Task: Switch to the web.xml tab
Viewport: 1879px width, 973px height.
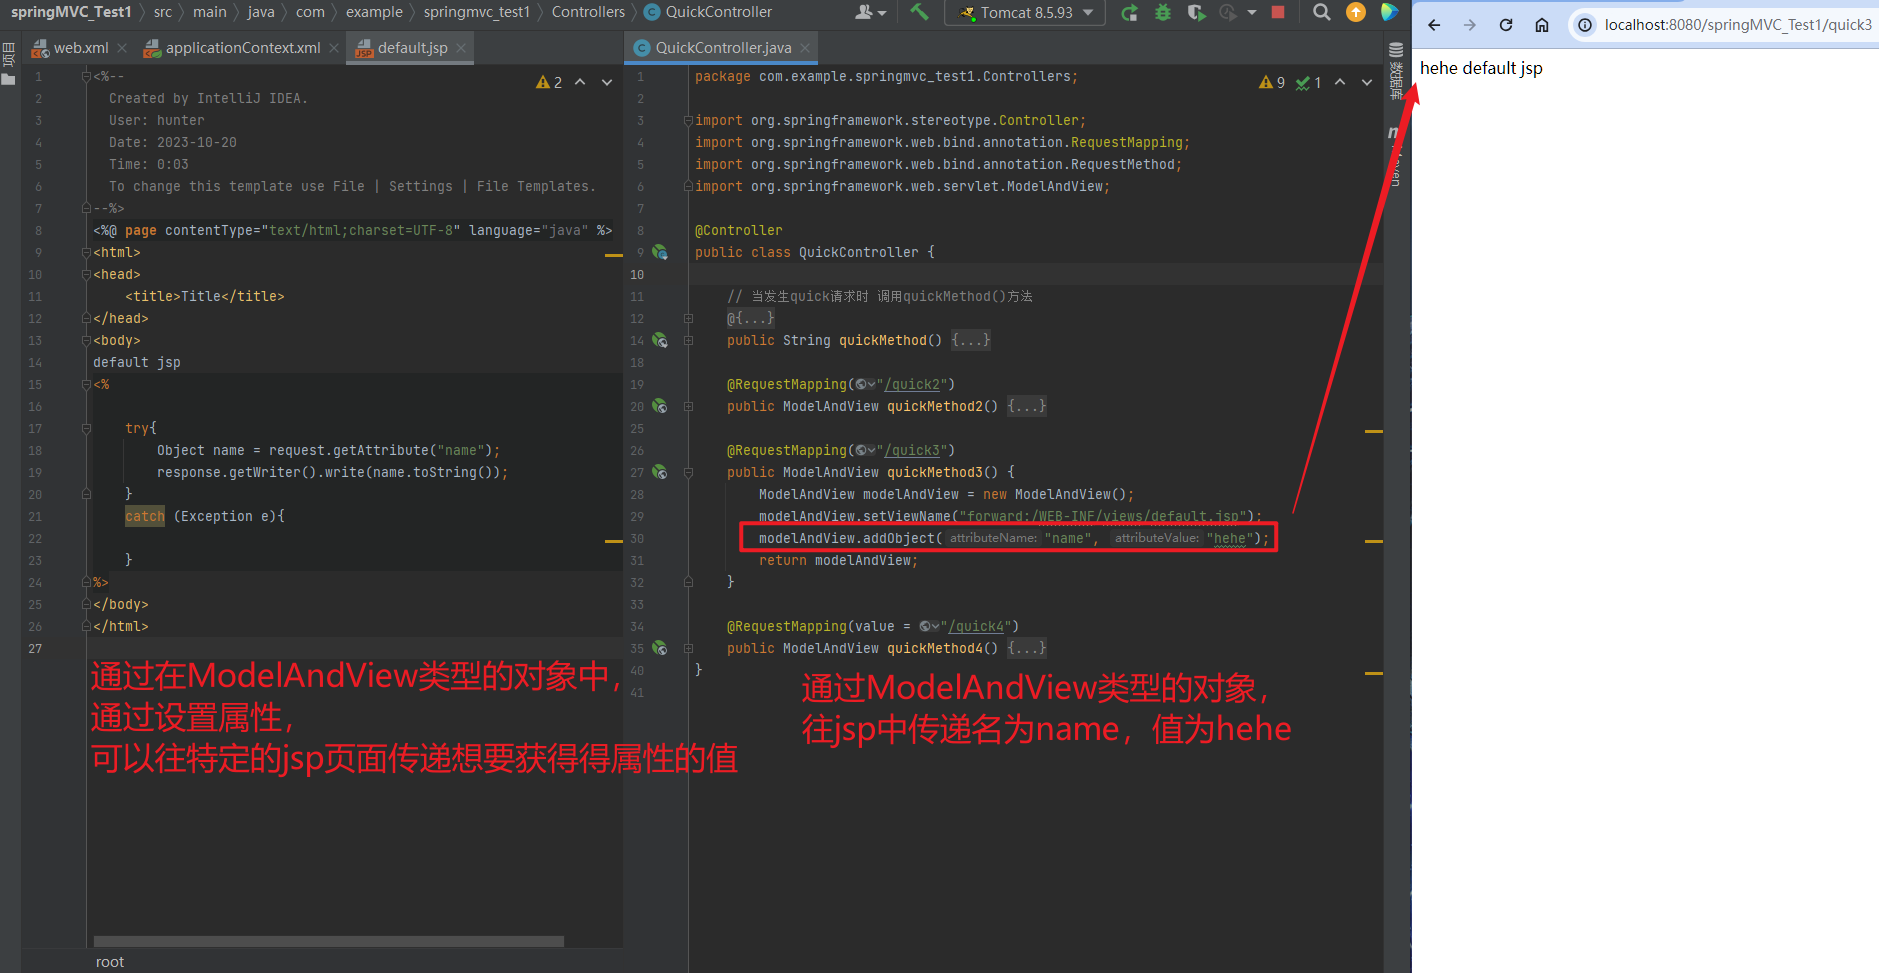Action: point(80,48)
